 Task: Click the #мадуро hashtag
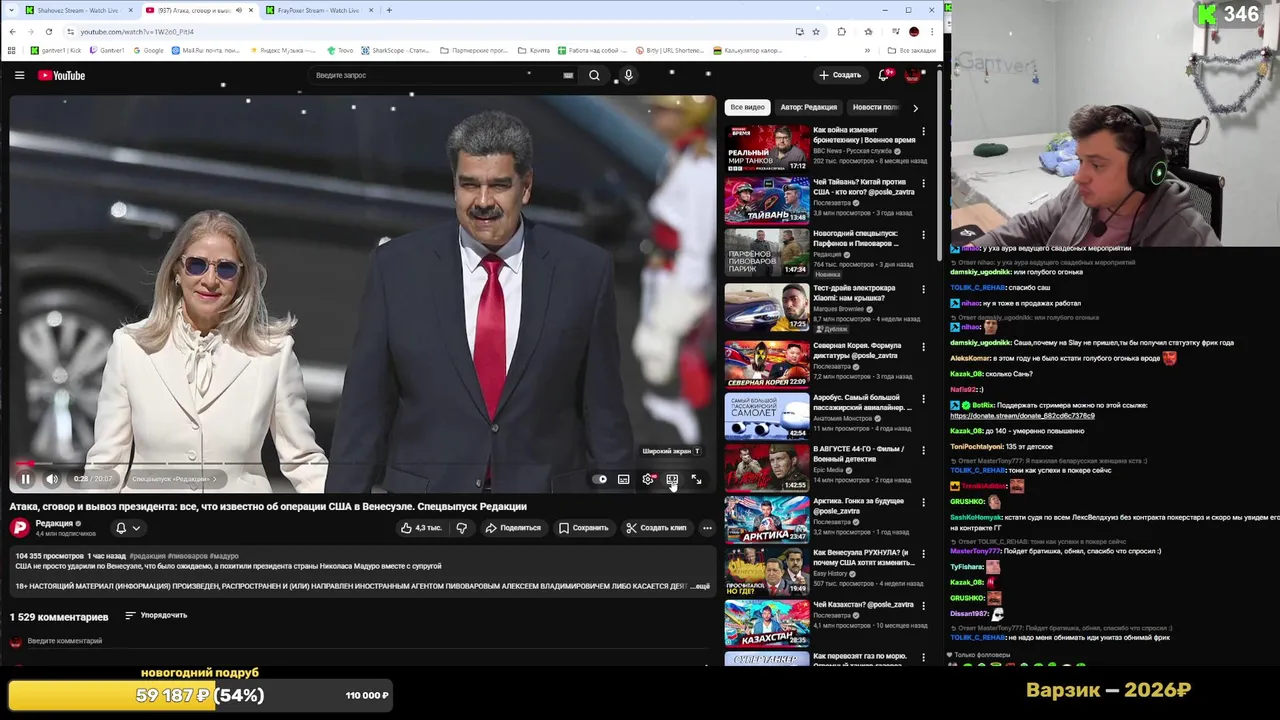click(224, 556)
